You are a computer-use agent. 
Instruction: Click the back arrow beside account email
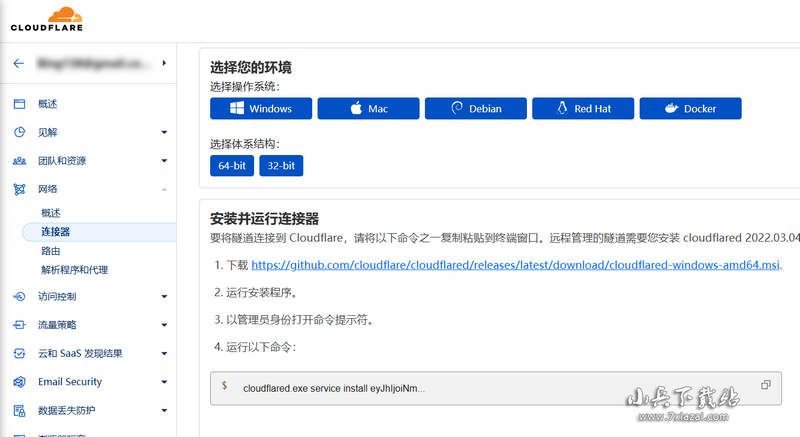tap(18, 64)
